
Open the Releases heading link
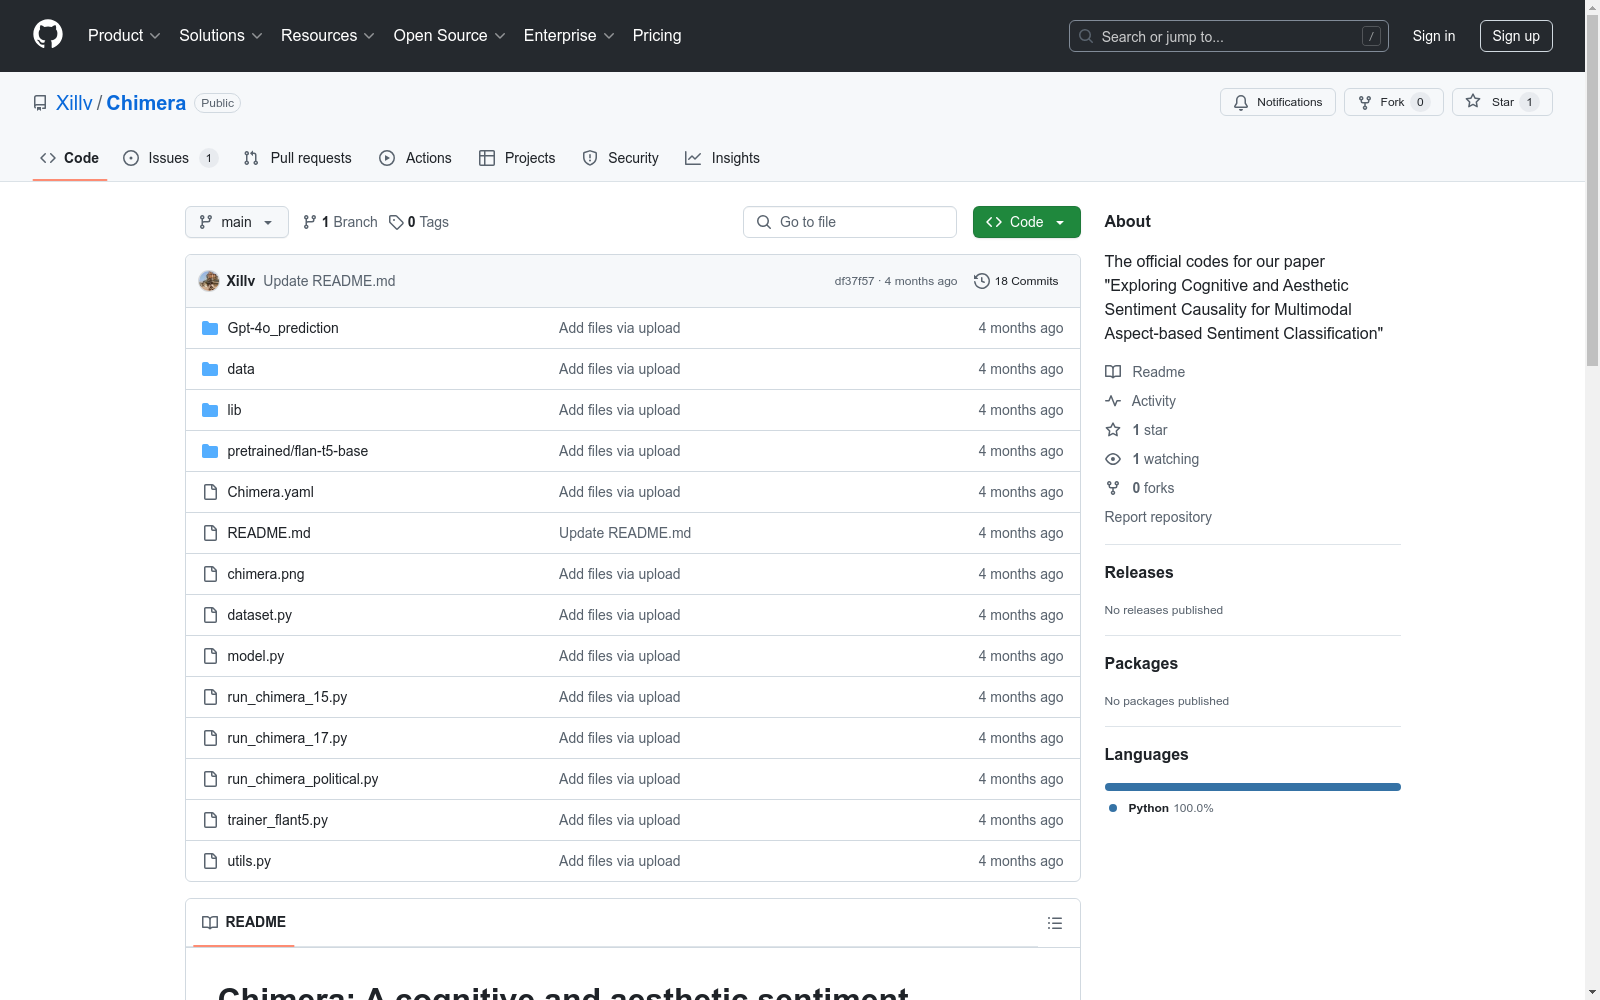click(1139, 572)
